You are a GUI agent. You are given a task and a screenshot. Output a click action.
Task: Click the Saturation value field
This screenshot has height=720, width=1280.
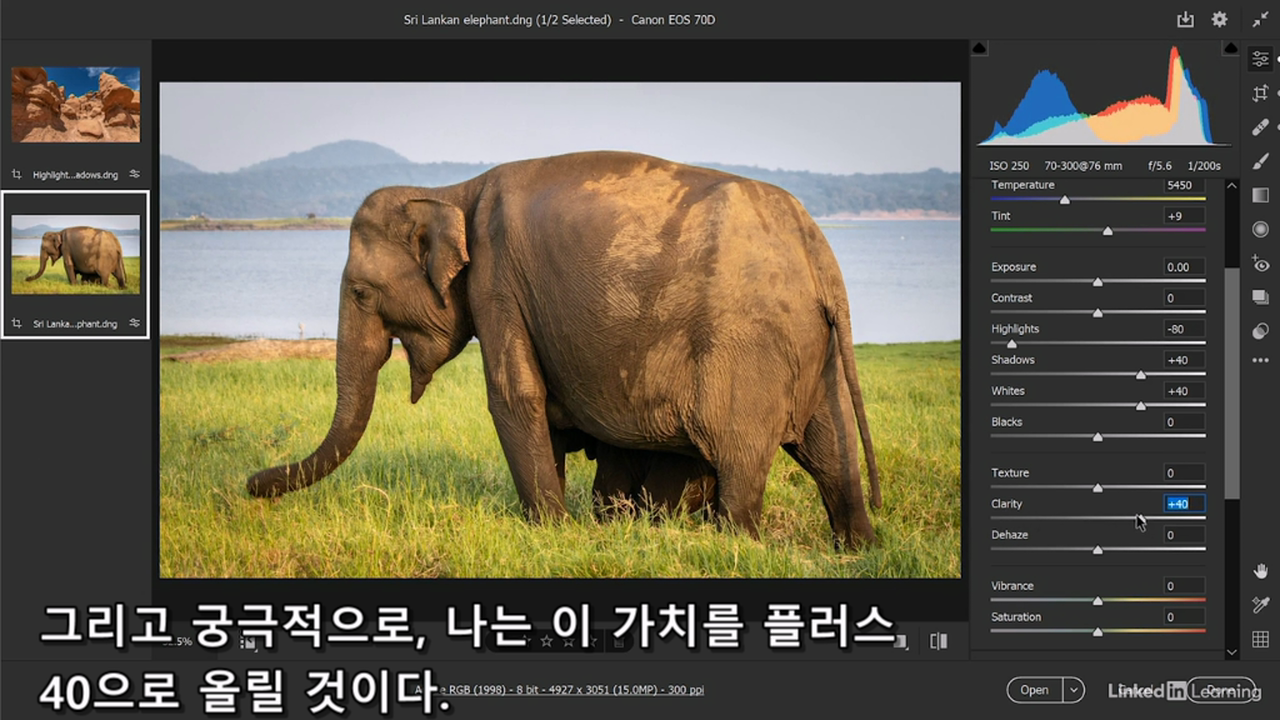click(x=1184, y=617)
